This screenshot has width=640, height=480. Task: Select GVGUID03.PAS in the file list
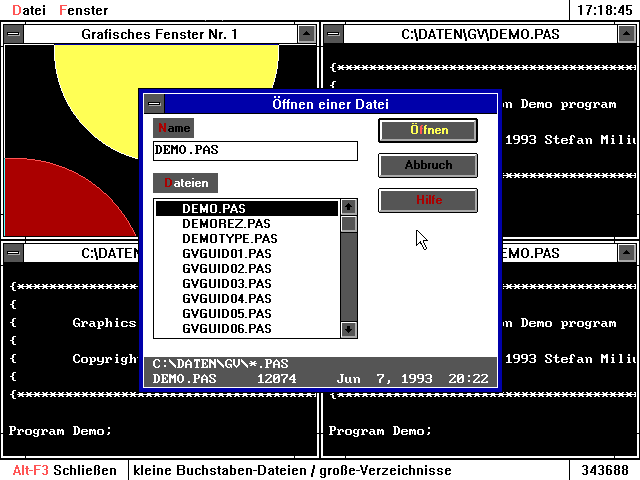pos(226,284)
